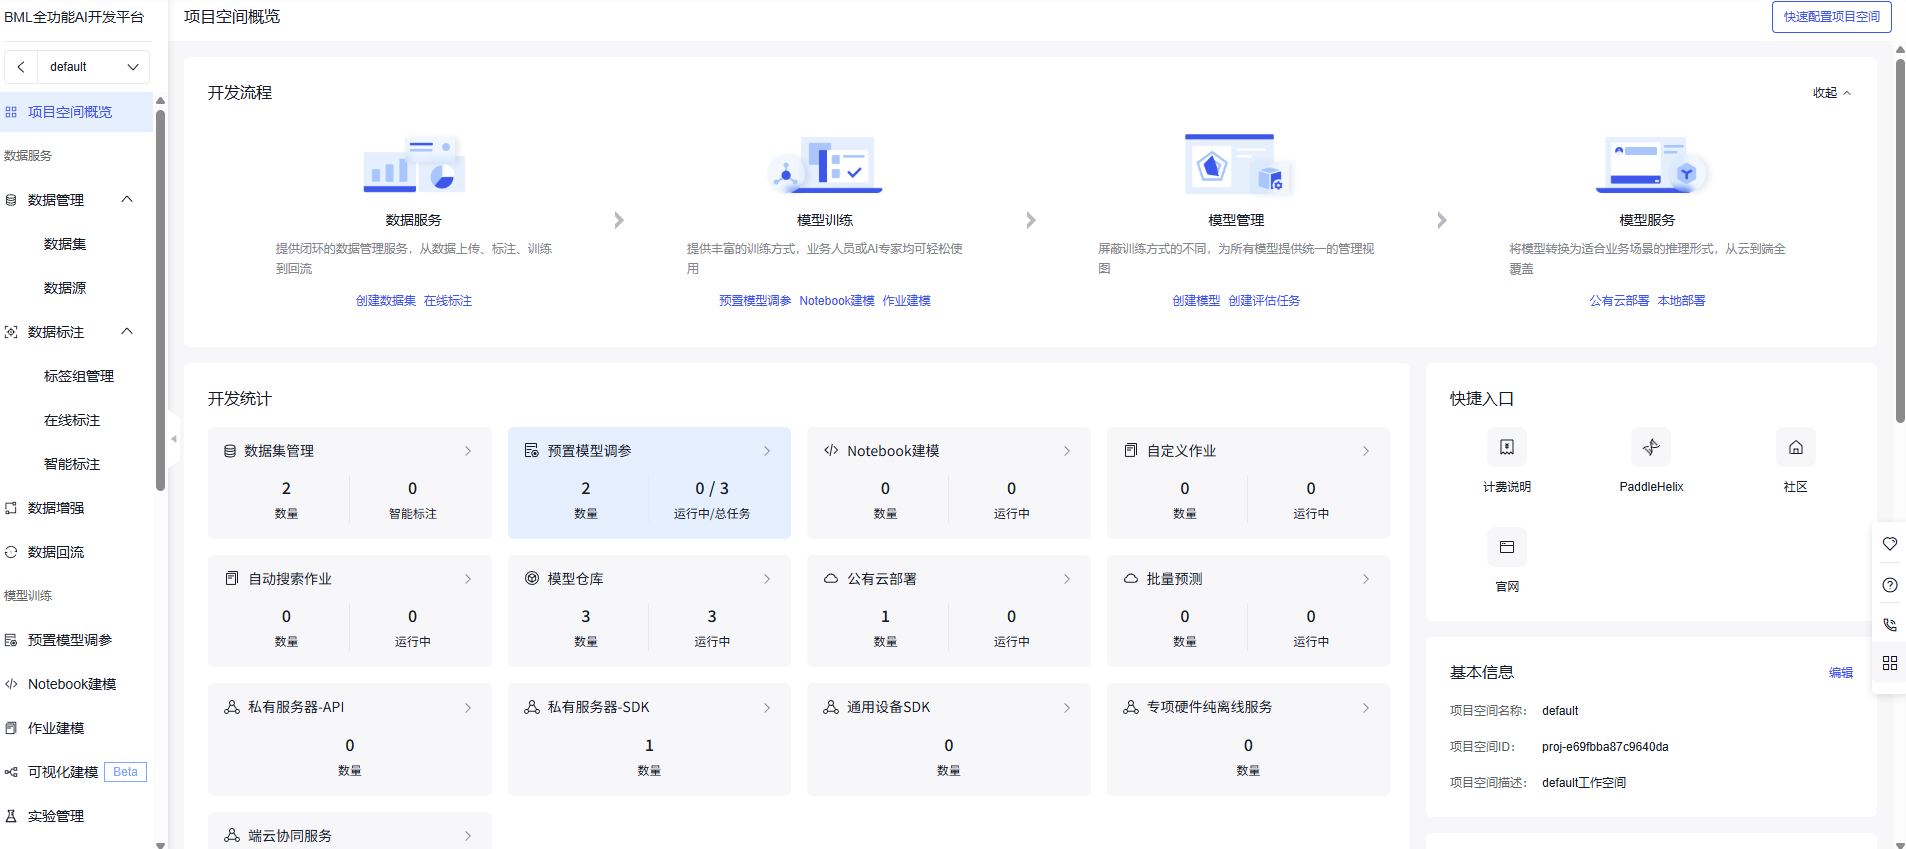The width and height of the screenshot is (1906, 849).
Task: Open 智能标注 in the sidebar
Action: click(x=72, y=464)
